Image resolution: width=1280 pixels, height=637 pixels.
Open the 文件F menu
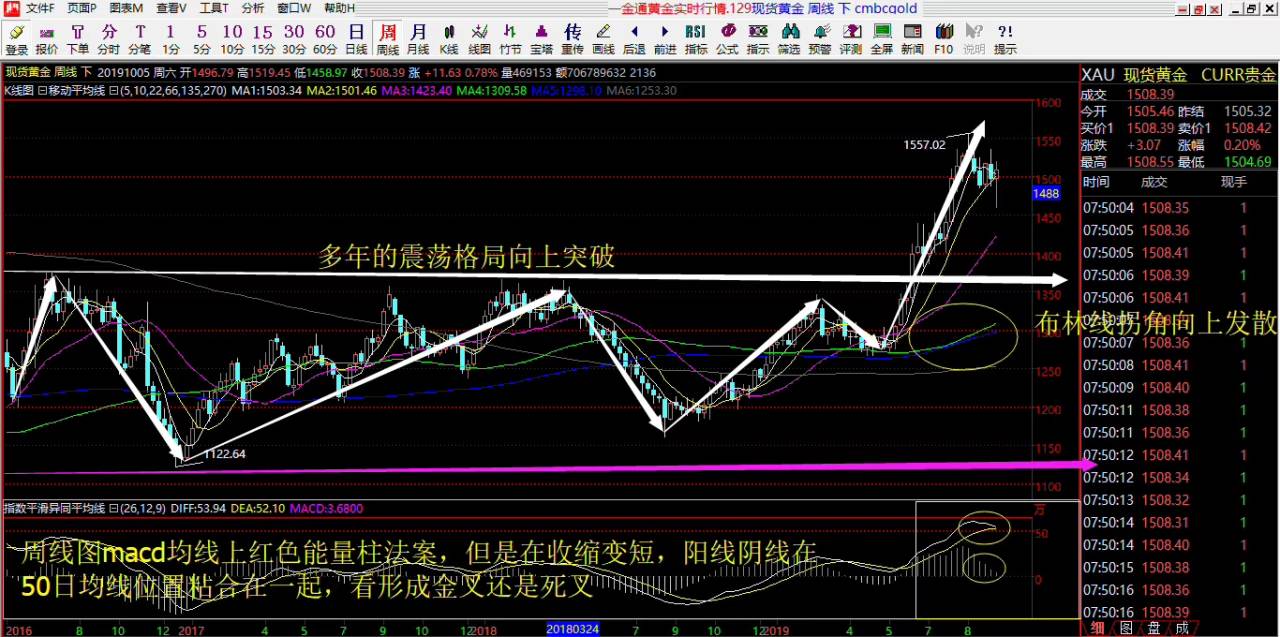coord(40,8)
